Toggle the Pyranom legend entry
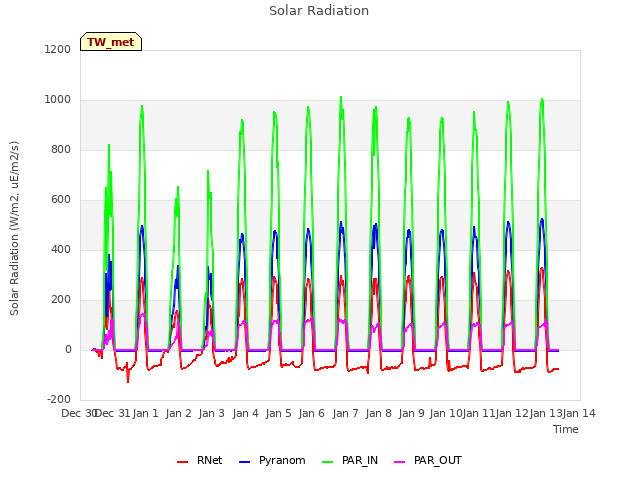This screenshot has height=480, width=640. pyautogui.click(x=272, y=460)
